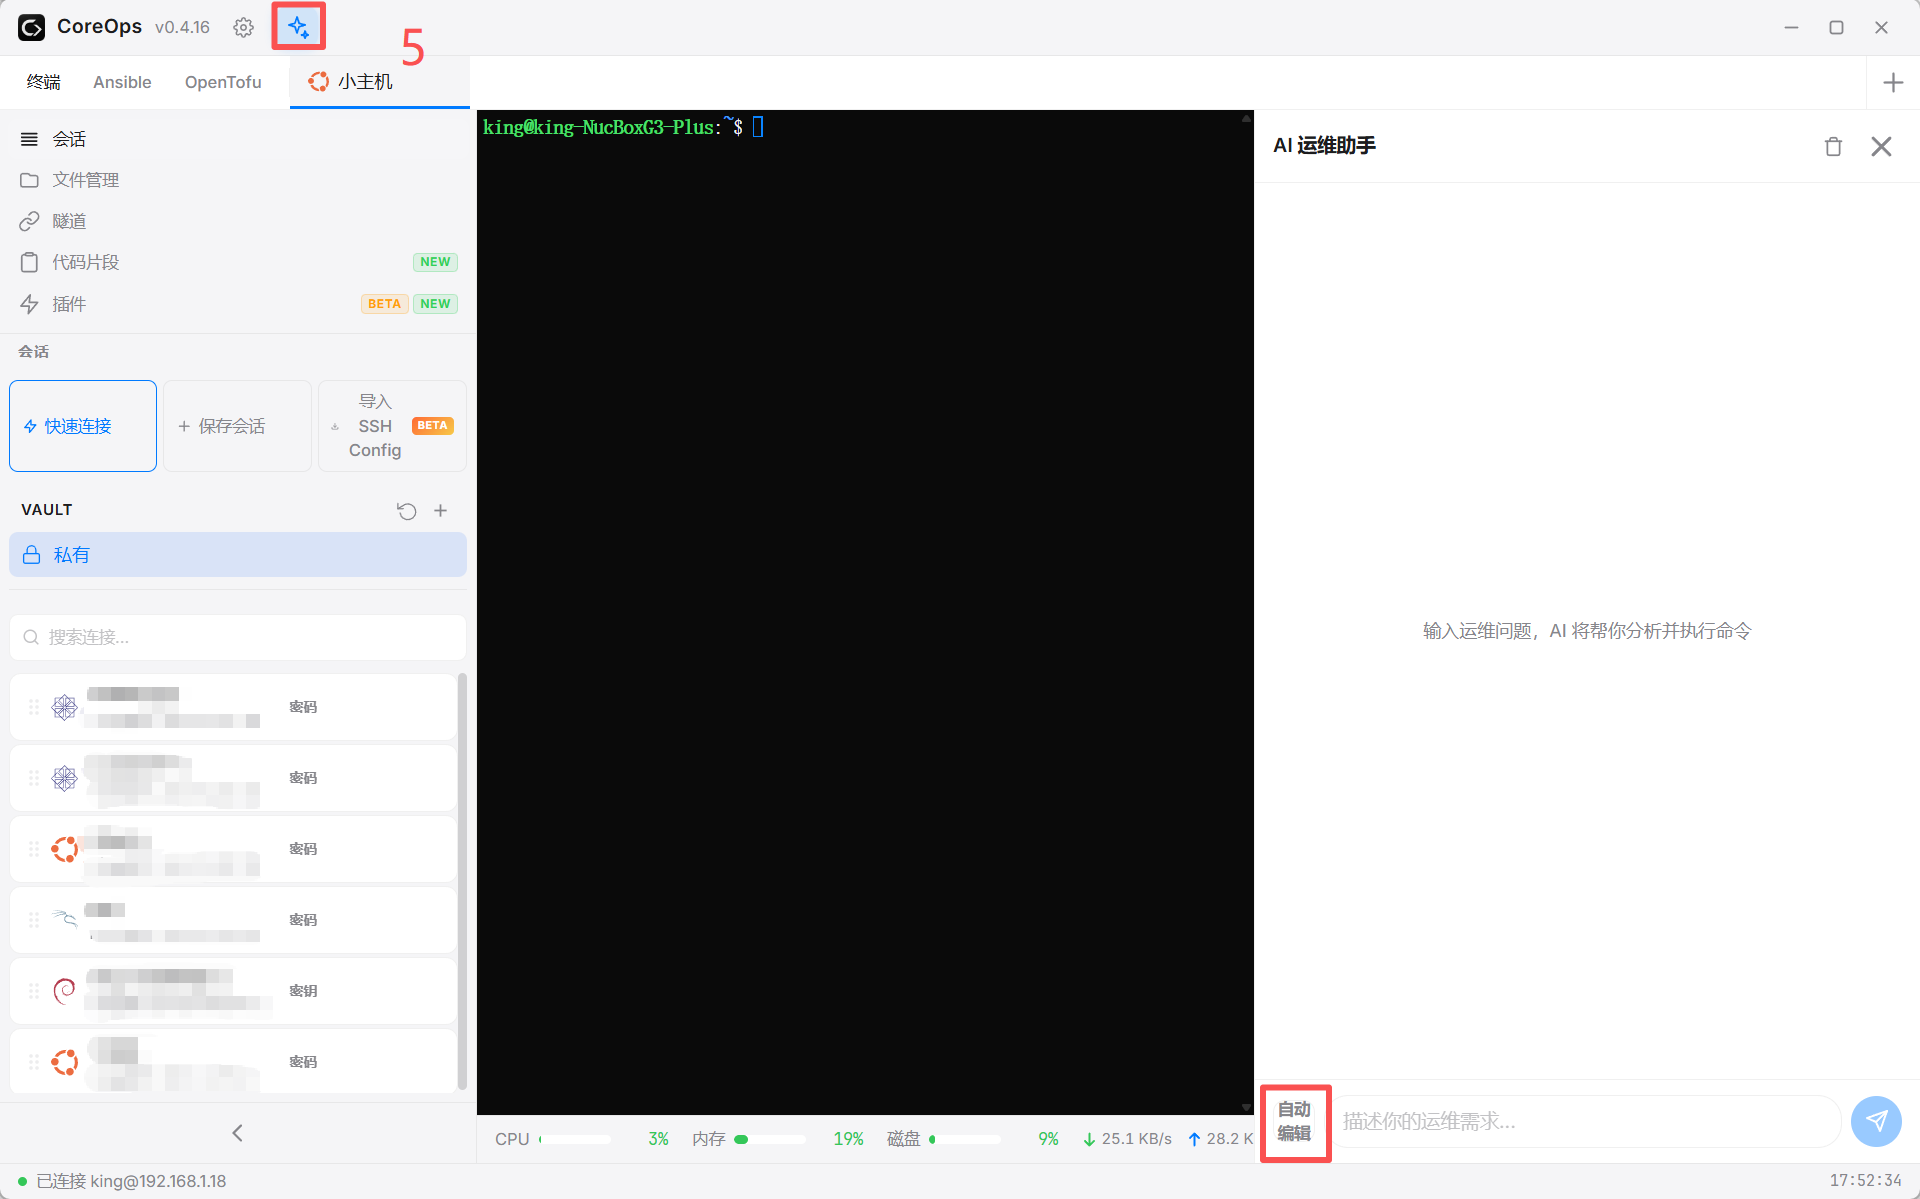
Task: Click 导入 SSH Config button
Action: click(x=392, y=426)
